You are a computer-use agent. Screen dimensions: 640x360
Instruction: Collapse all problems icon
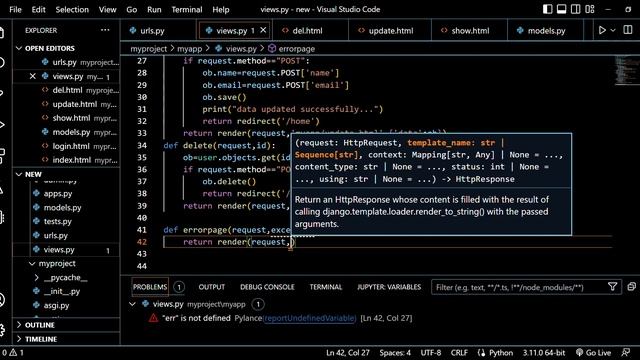tap(631, 287)
